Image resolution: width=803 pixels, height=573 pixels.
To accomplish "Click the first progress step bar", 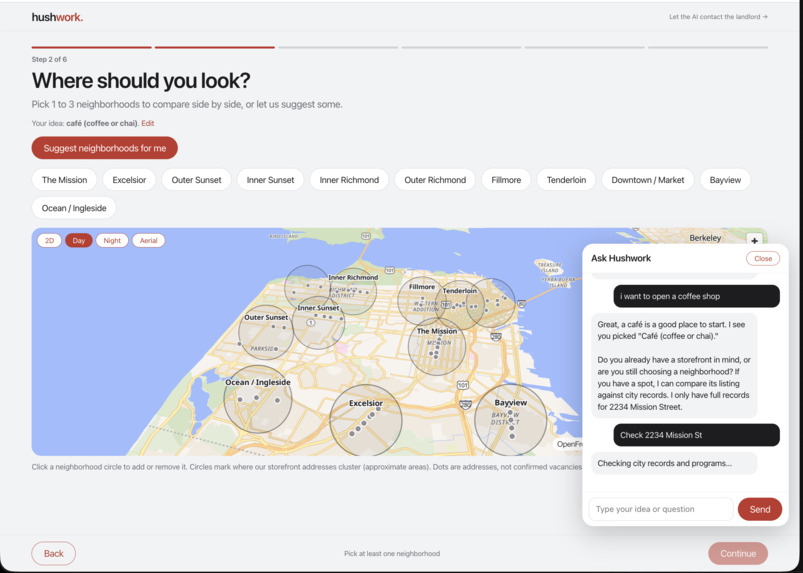I will pos(92,47).
